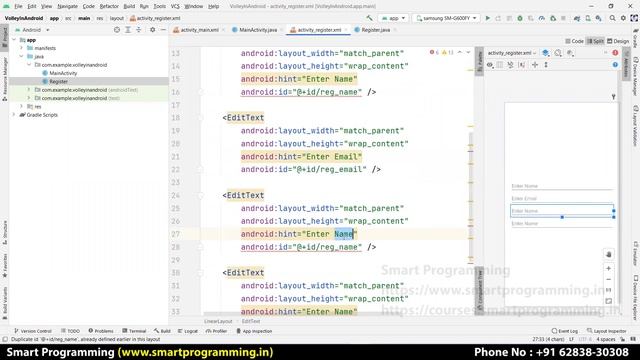
Task: Expand the Gradle Scripts node
Action: coord(14,115)
